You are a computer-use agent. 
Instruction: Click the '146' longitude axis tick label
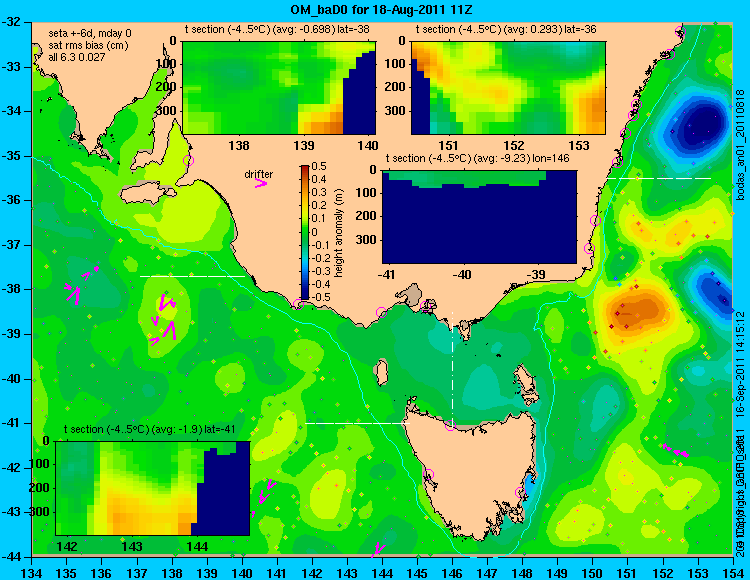tap(452, 571)
